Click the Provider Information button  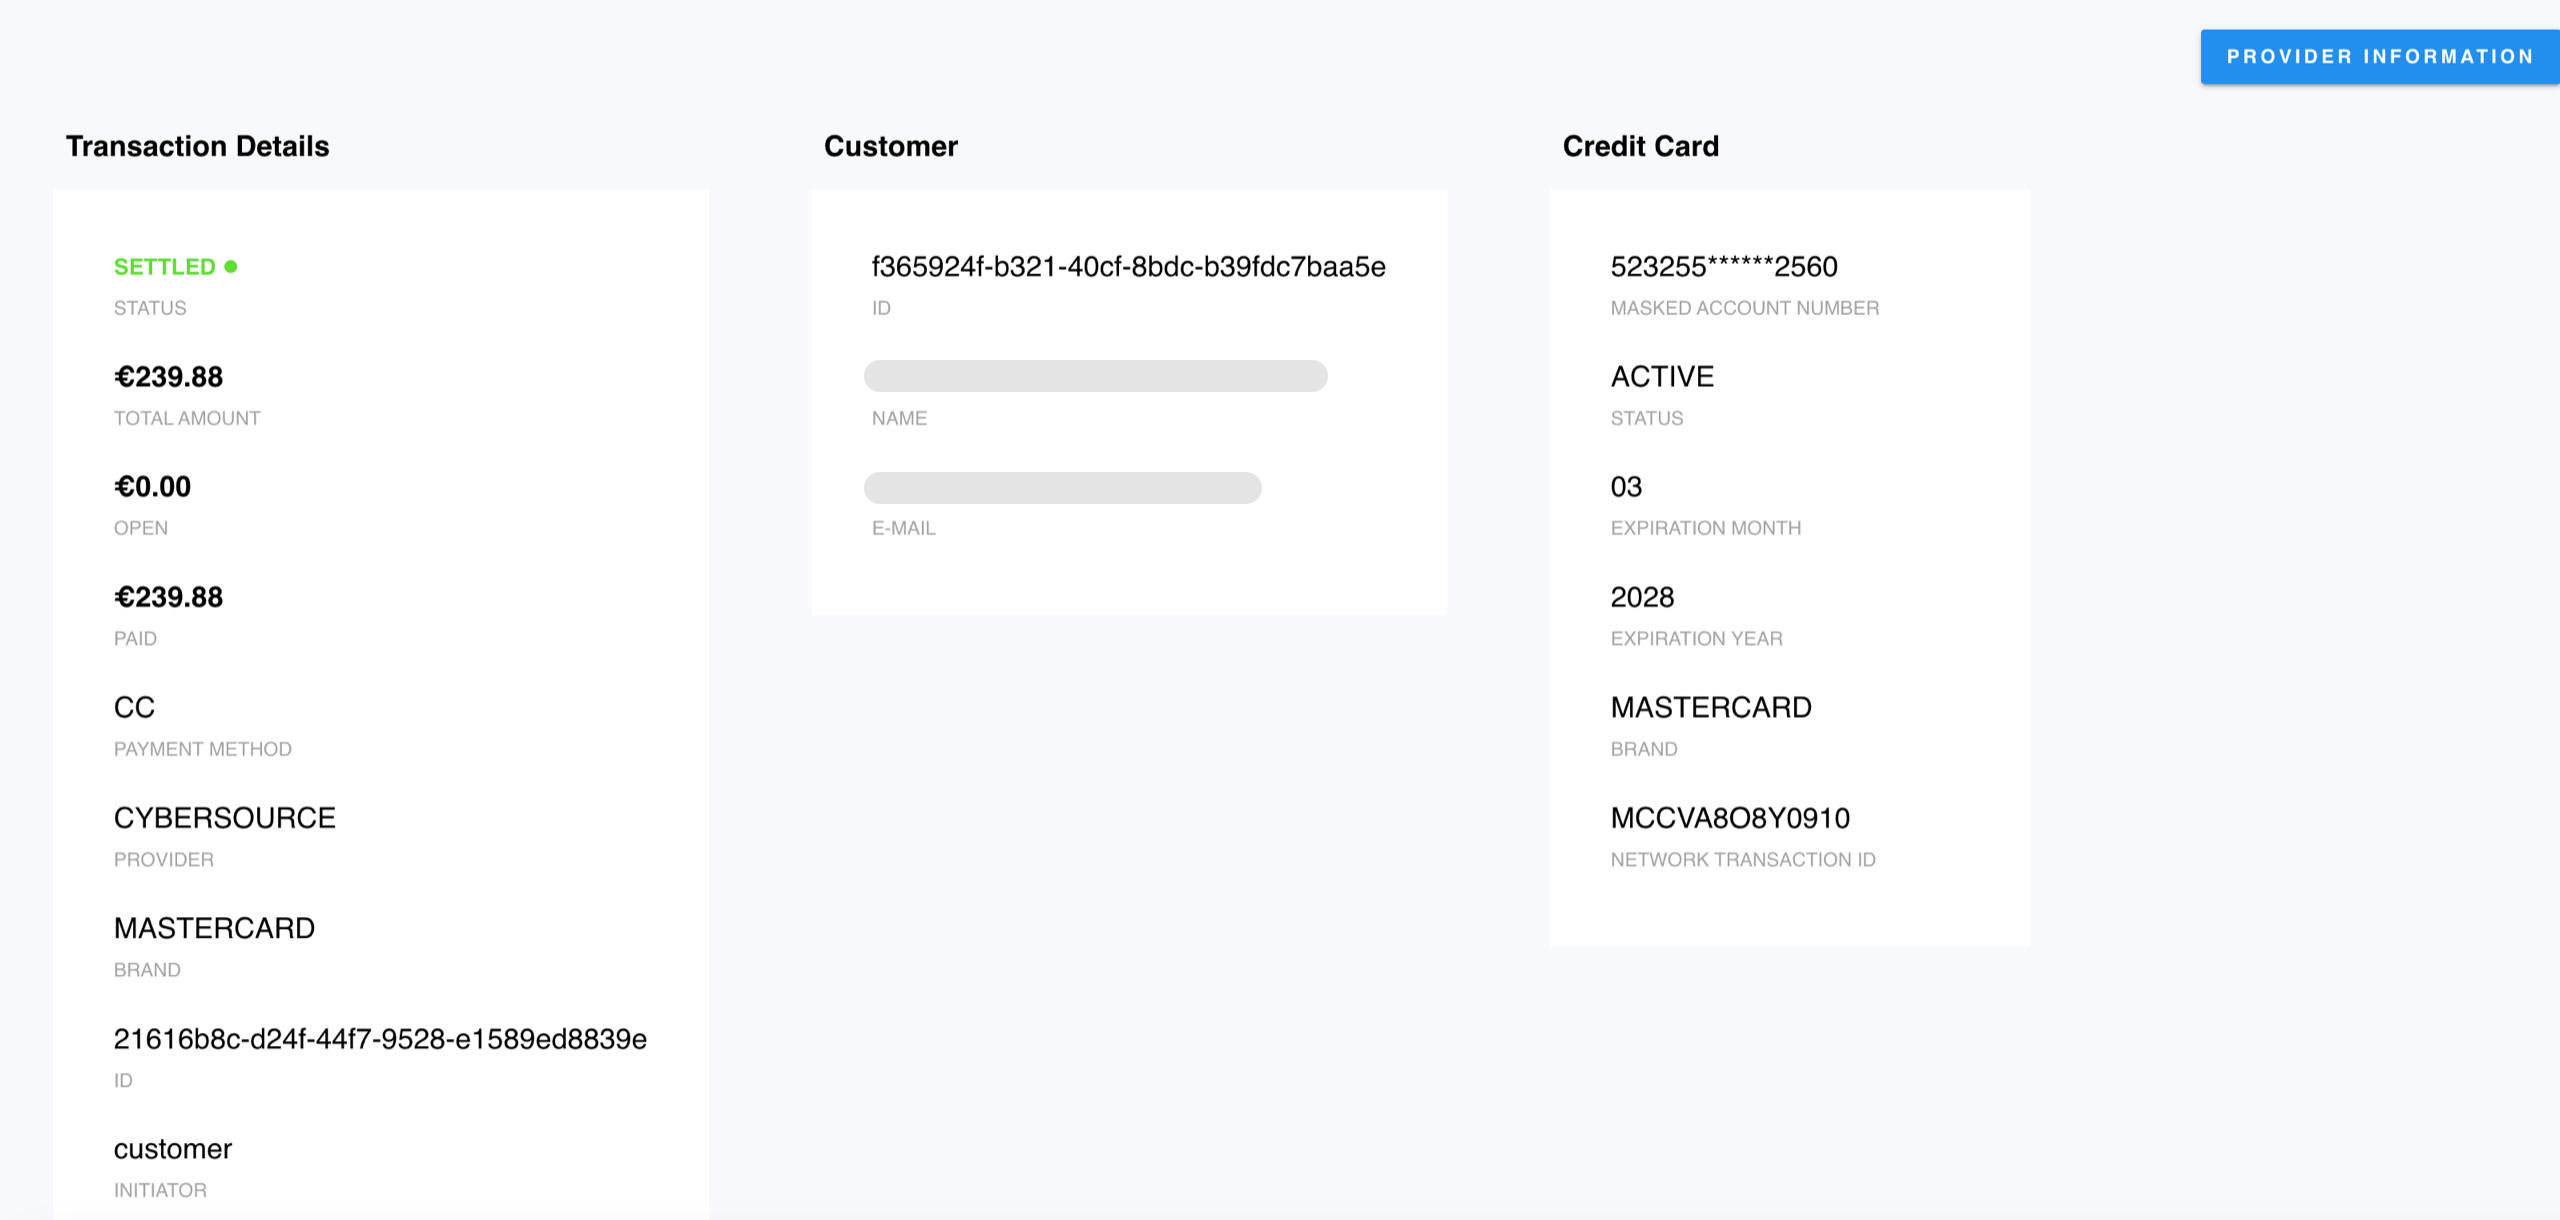coord(2379,57)
